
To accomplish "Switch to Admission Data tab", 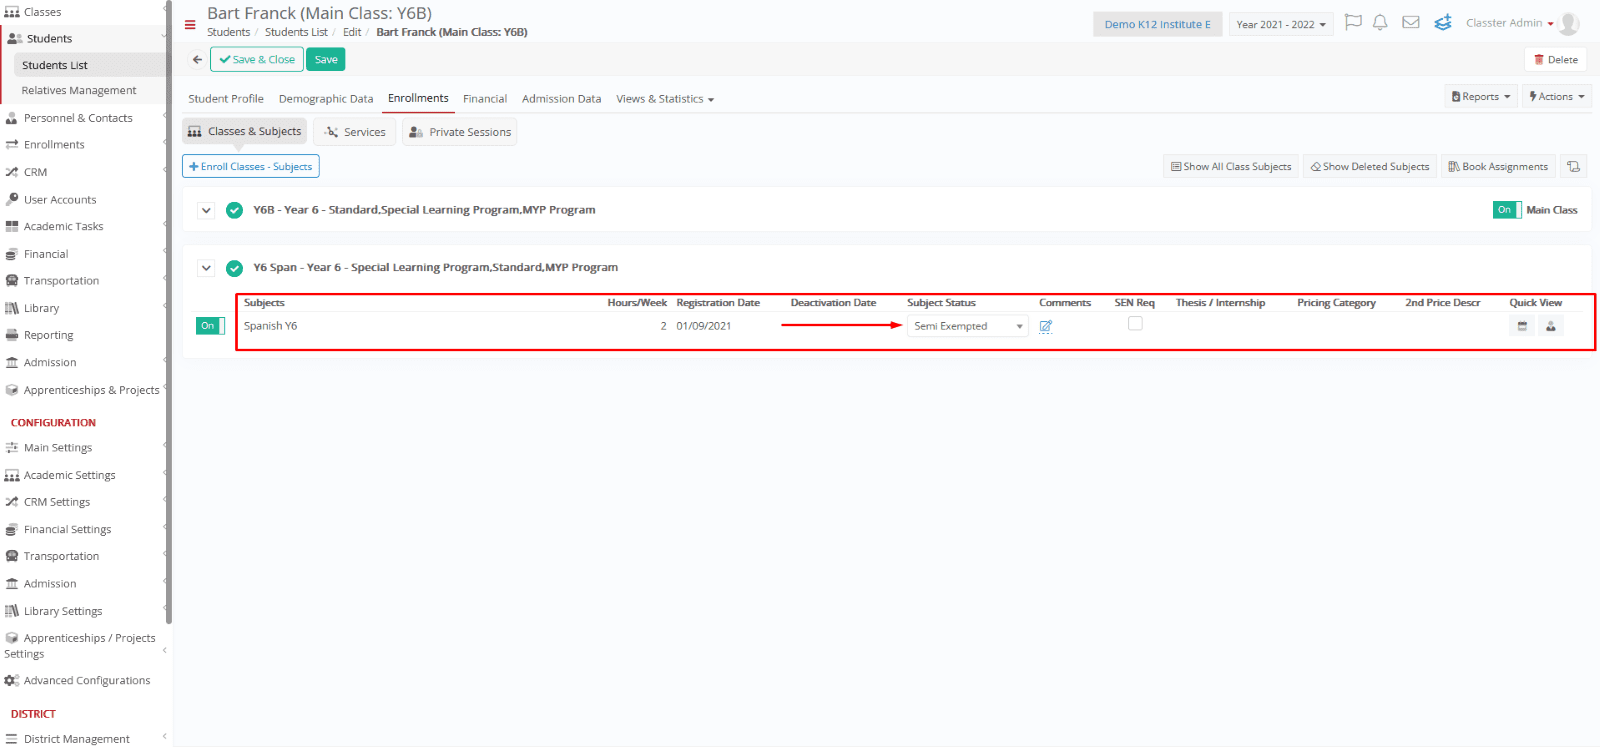I will pos(562,99).
